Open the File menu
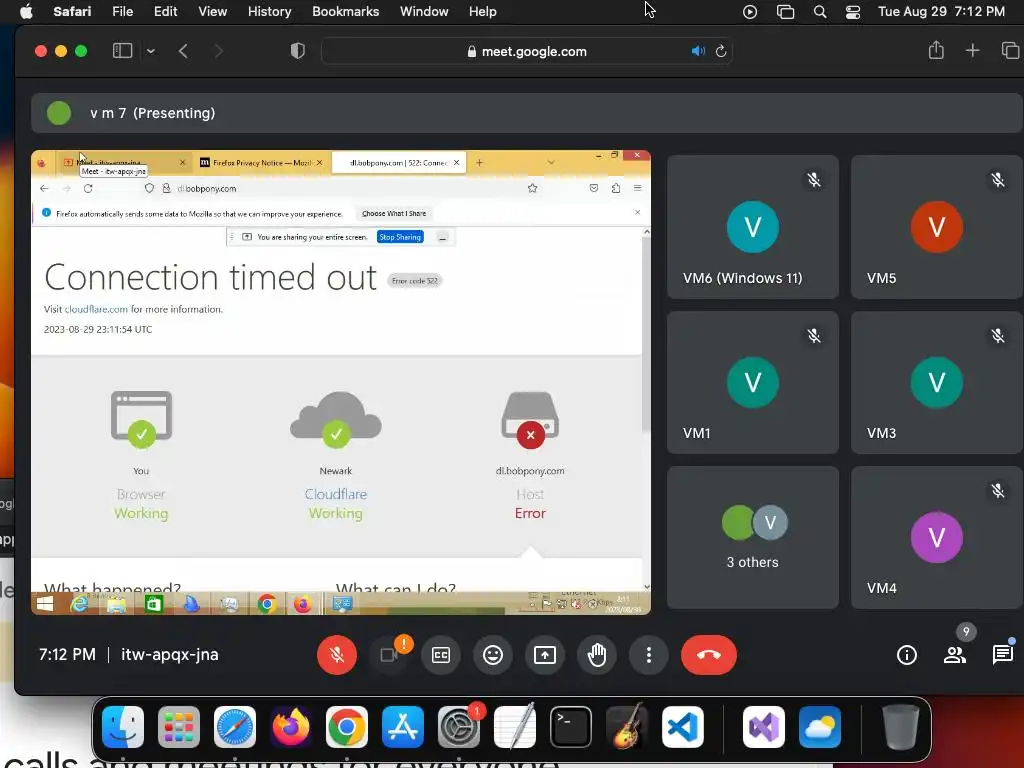The image size is (1024, 768). click(x=122, y=11)
